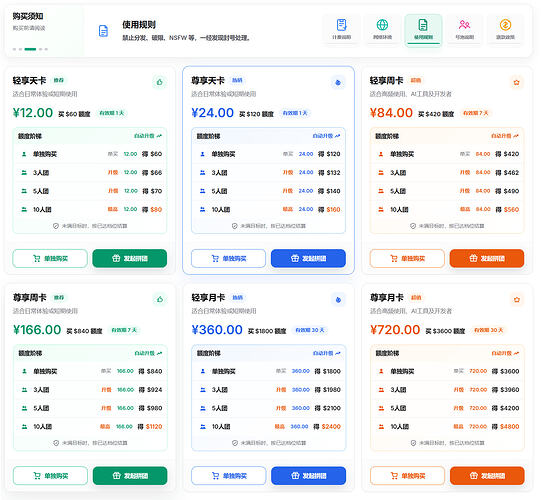This screenshot has width=543, height=500.
Task: Open the pink people-icon pool tab
Action: [464, 29]
